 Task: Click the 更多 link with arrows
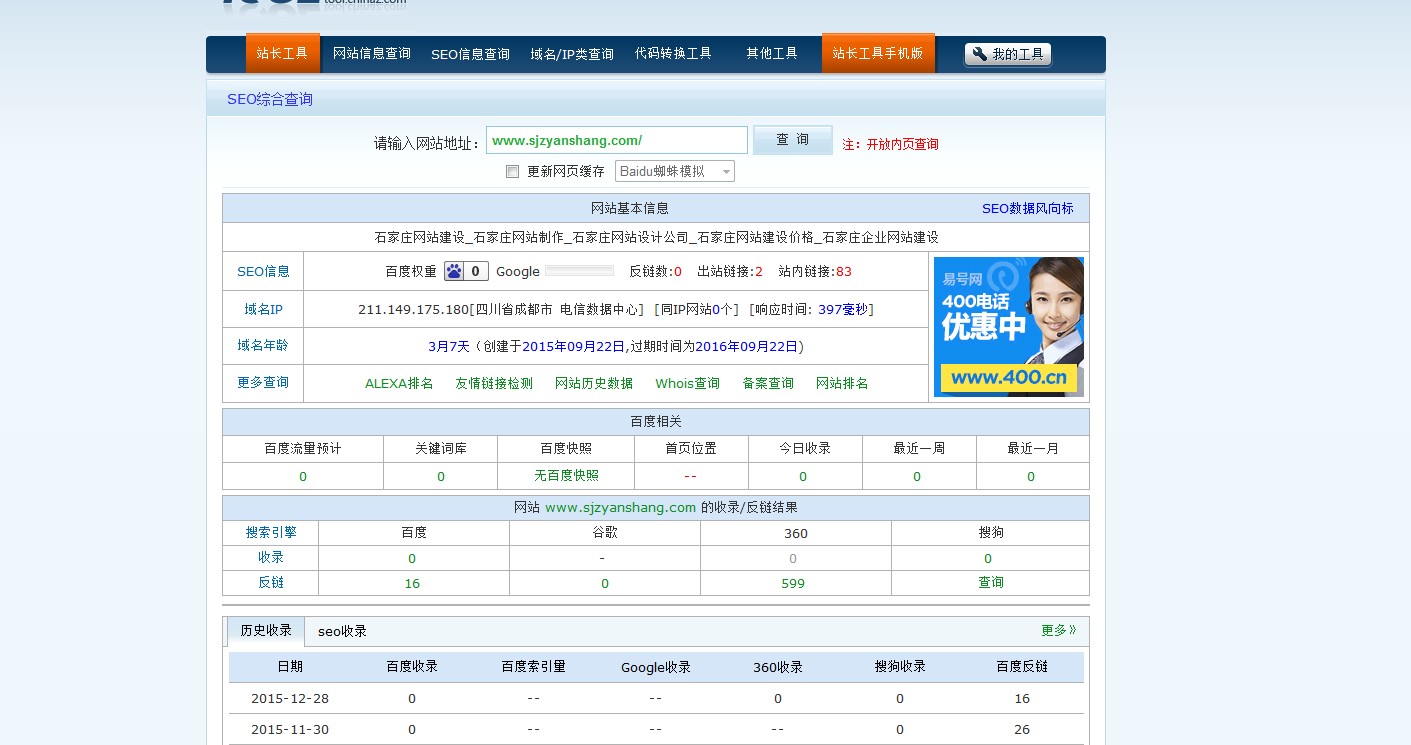click(1058, 630)
